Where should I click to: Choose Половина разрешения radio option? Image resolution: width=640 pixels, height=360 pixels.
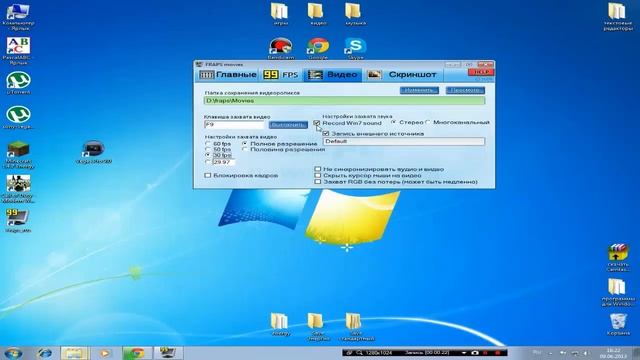coord(244,150)
